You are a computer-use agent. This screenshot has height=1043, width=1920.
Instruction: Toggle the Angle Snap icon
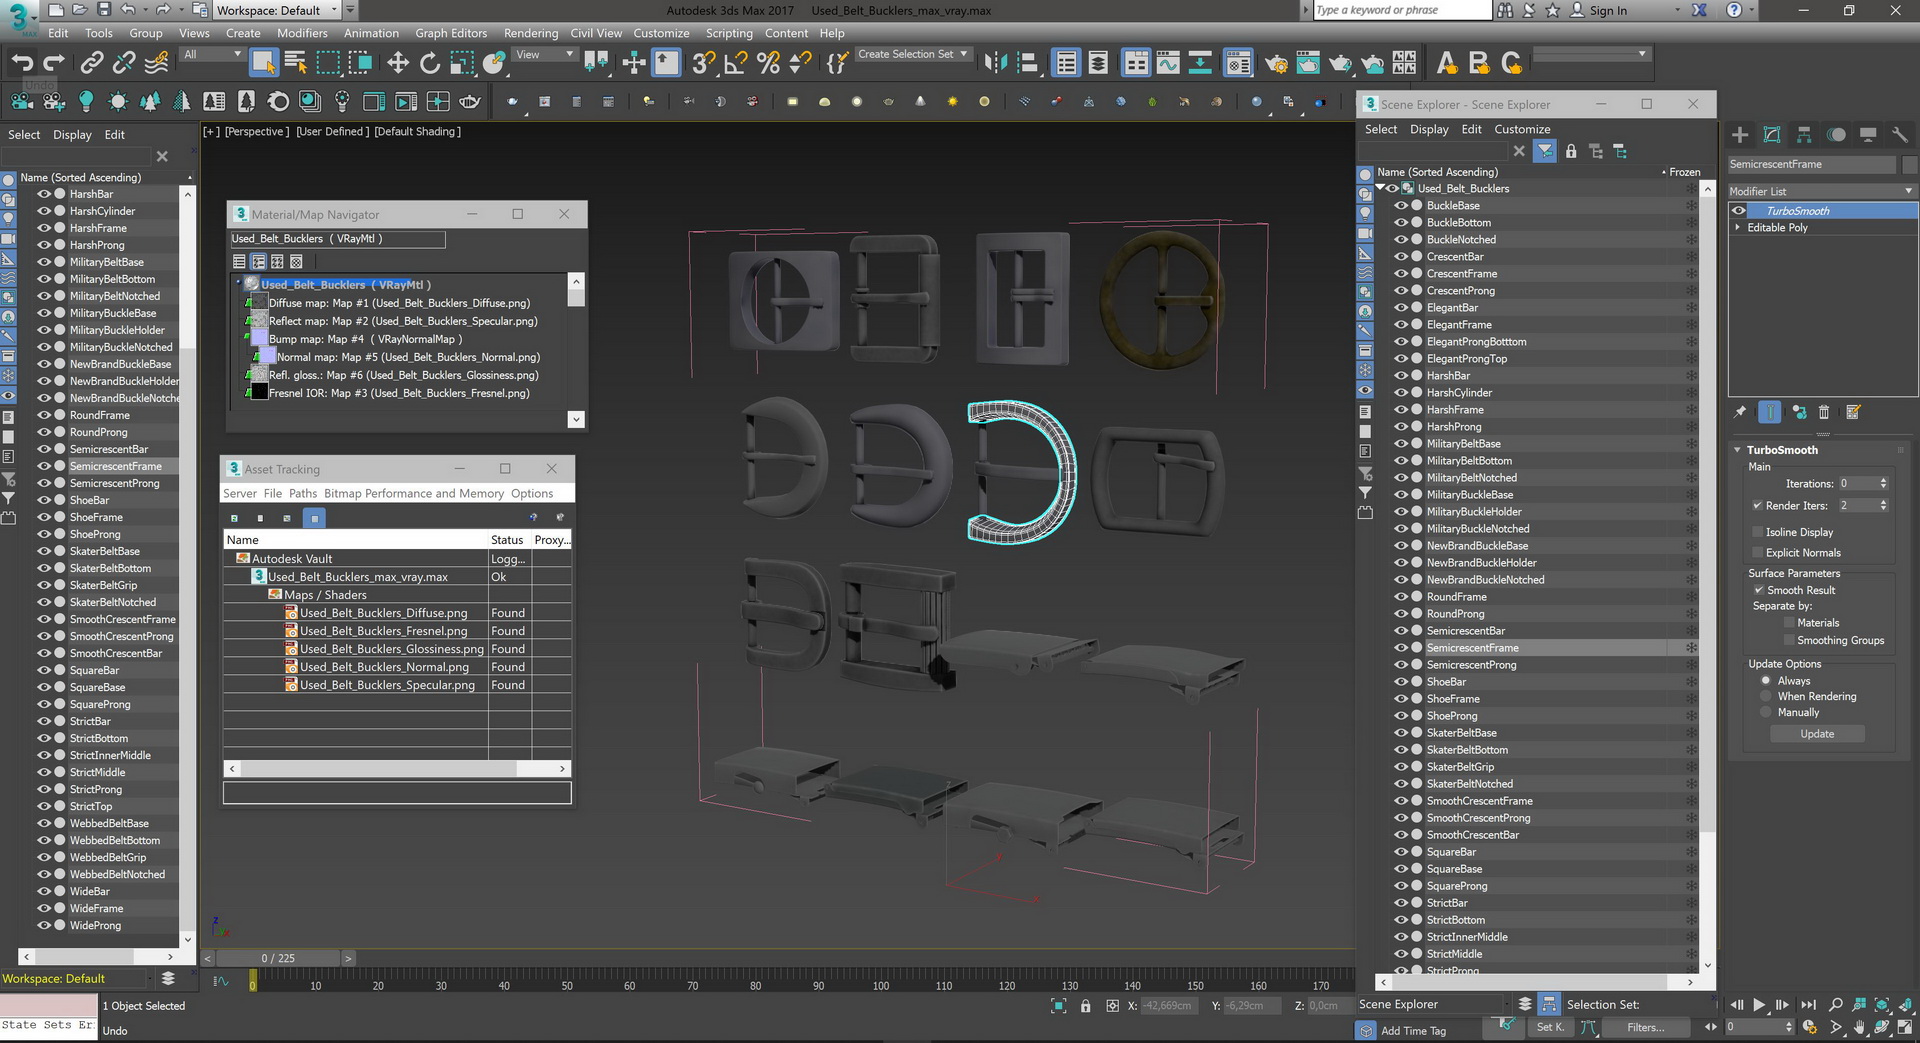tap(736, 63)
